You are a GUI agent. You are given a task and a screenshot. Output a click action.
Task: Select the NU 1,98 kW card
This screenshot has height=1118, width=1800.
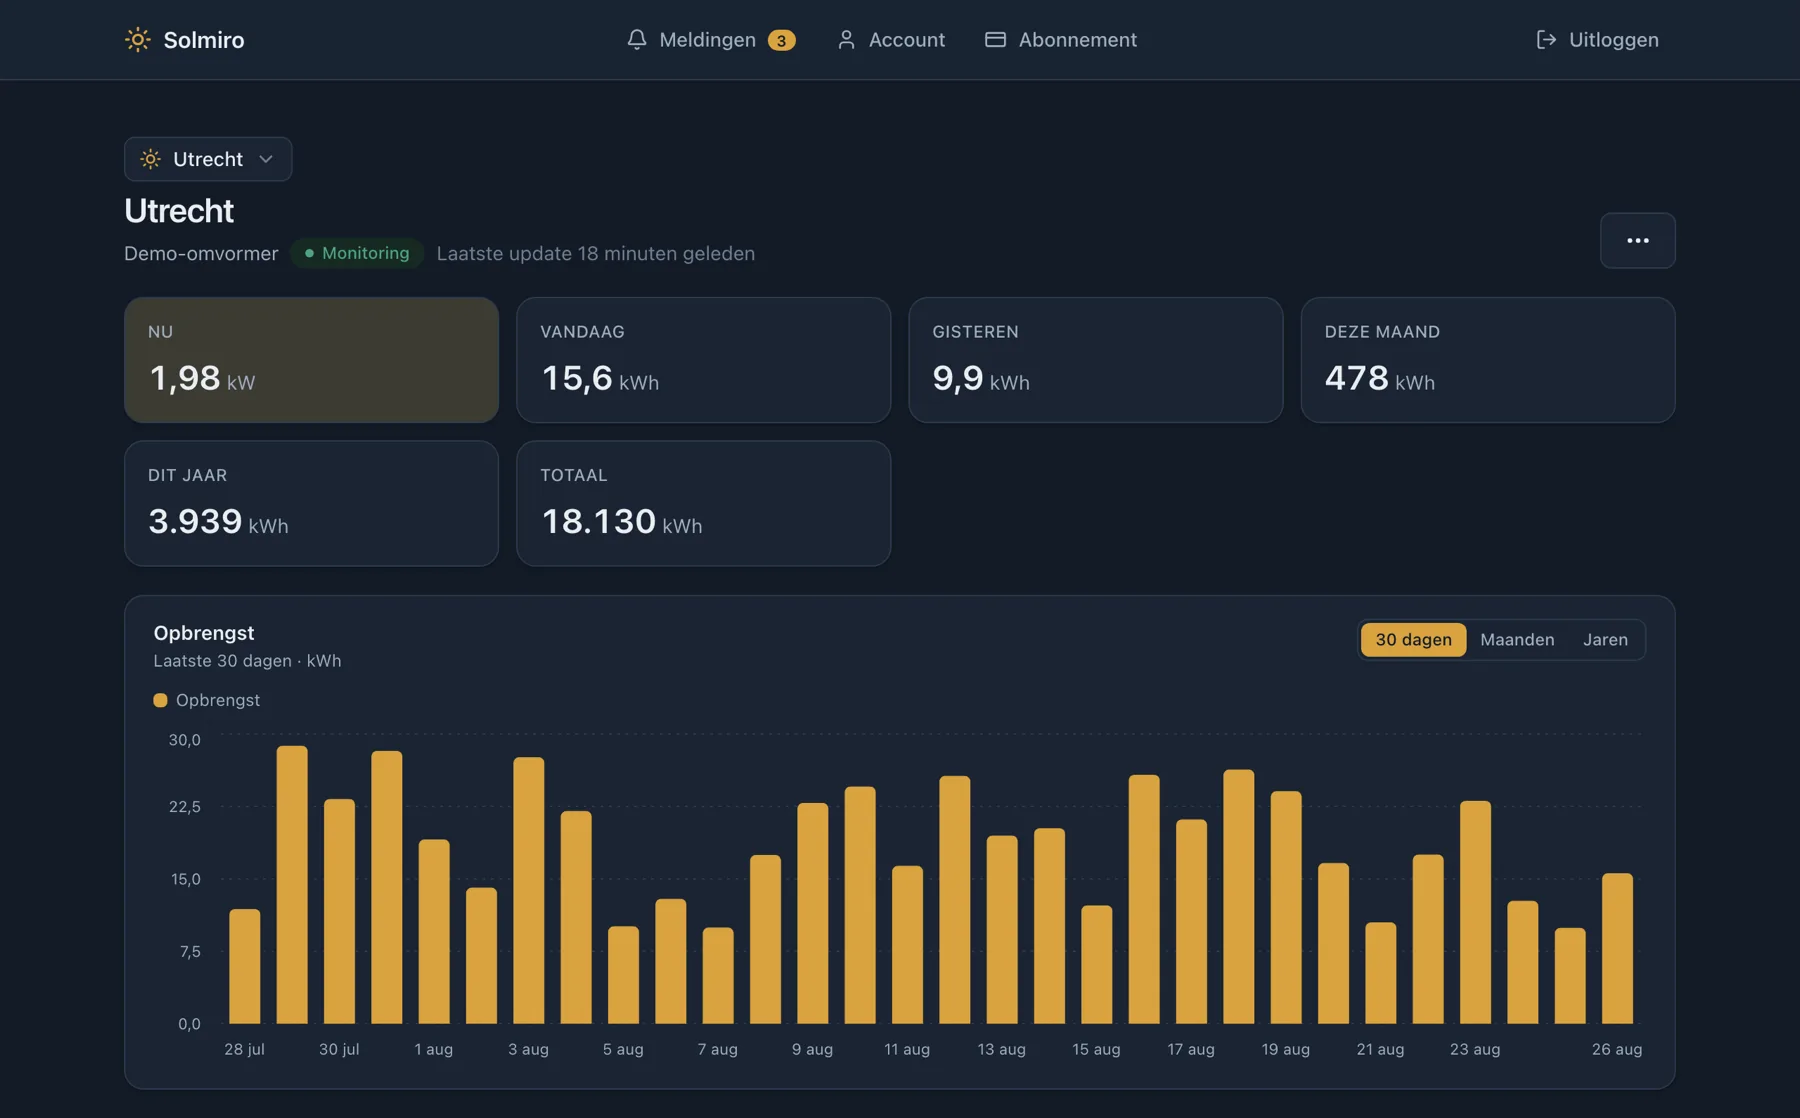[x=311, y=360]
